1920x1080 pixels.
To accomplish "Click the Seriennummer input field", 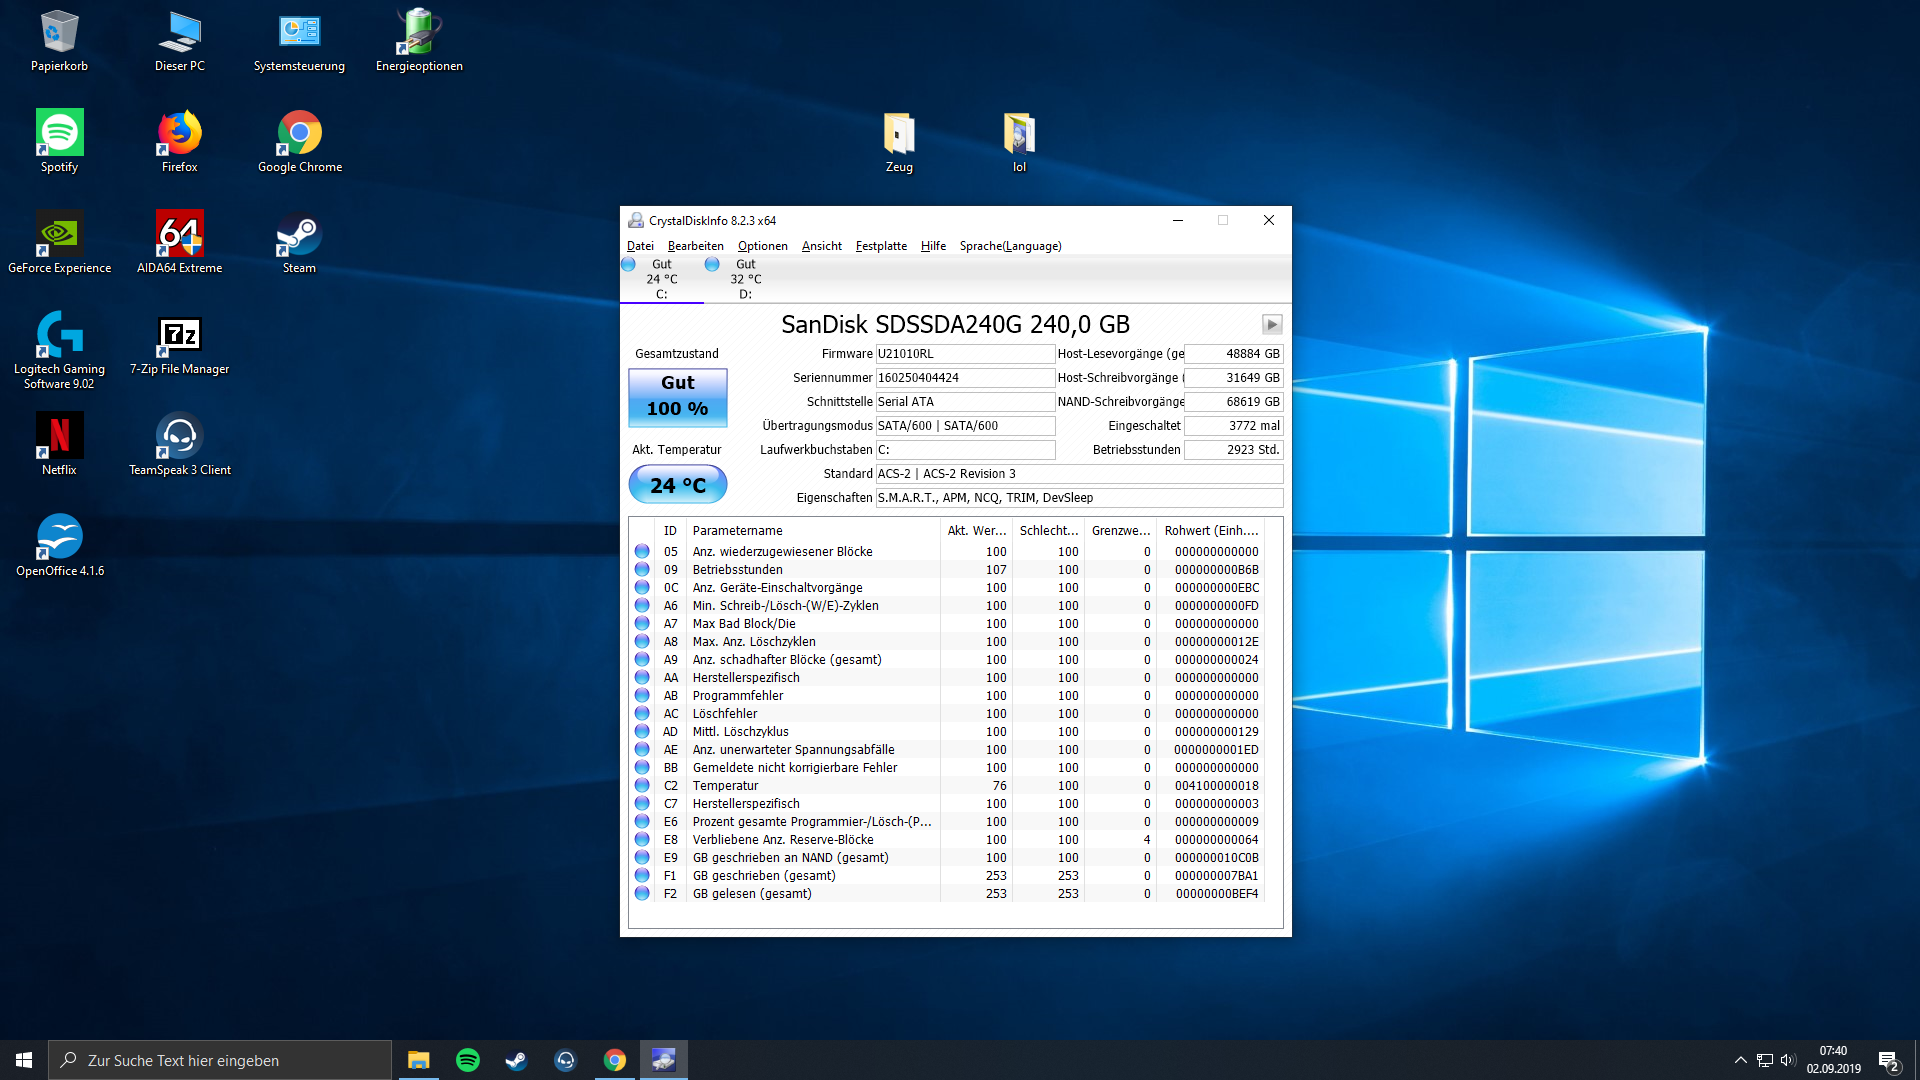I will (964, 378).
